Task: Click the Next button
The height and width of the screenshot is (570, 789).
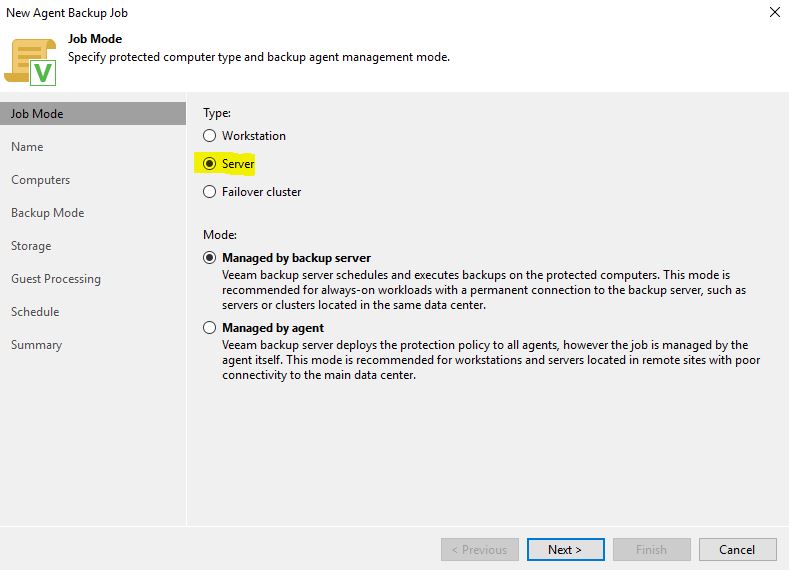Action: pyautogui.click(x=566, y=549)
